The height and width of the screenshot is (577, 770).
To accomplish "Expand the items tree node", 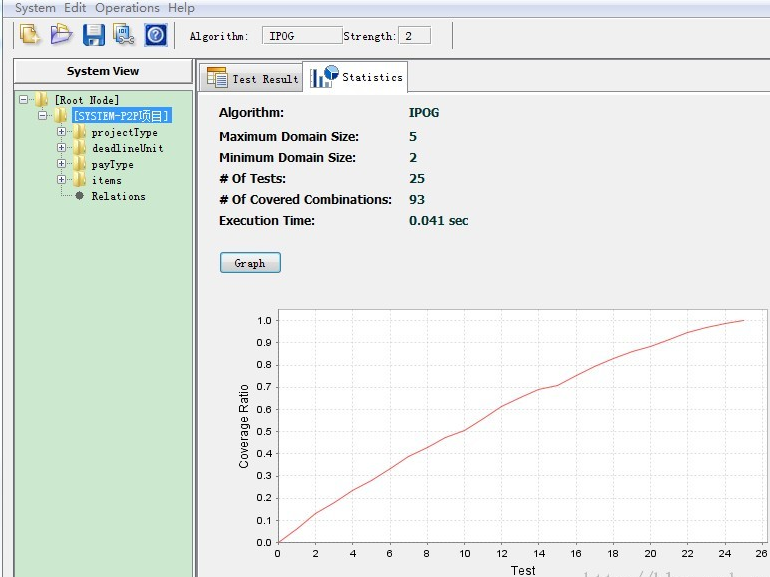I will pyautogui.click(x=61, y=180).
